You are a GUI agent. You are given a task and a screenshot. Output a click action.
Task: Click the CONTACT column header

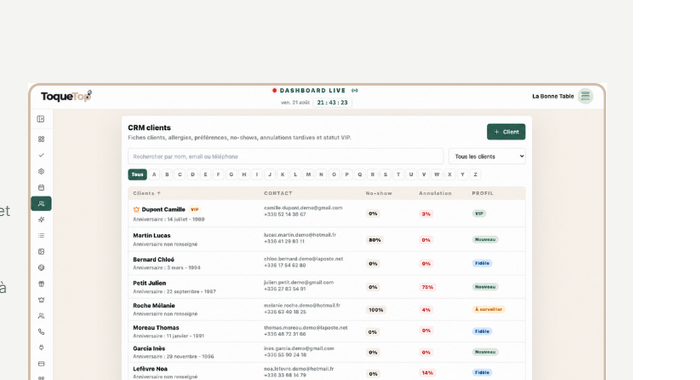coord(278,193)
